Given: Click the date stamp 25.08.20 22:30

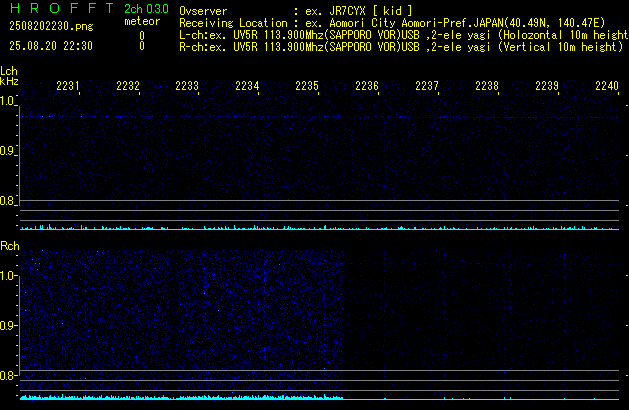Looking at the screenshot, I should (x=51, y=46).
